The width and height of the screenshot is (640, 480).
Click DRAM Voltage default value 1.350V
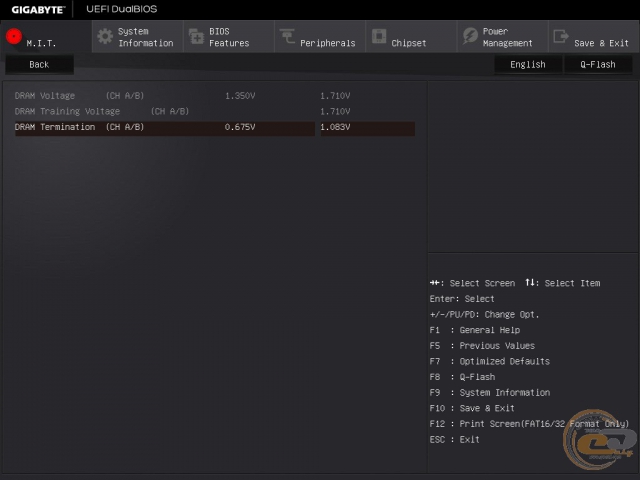point(240,96)
